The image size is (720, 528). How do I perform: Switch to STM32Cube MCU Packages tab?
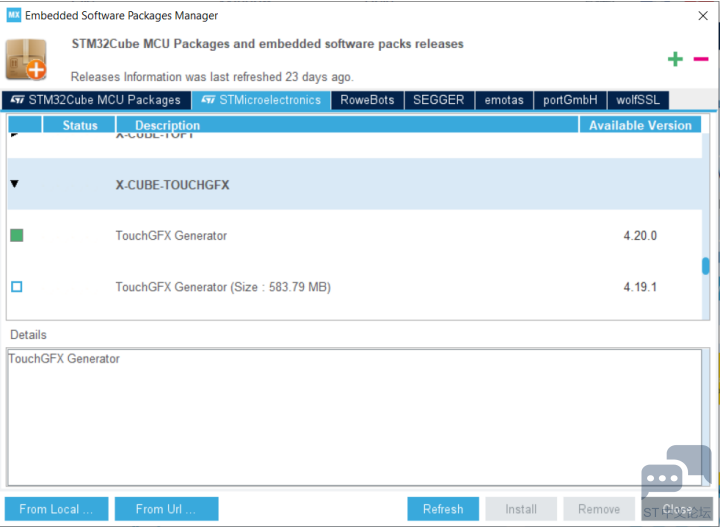(x=96, y=100)
